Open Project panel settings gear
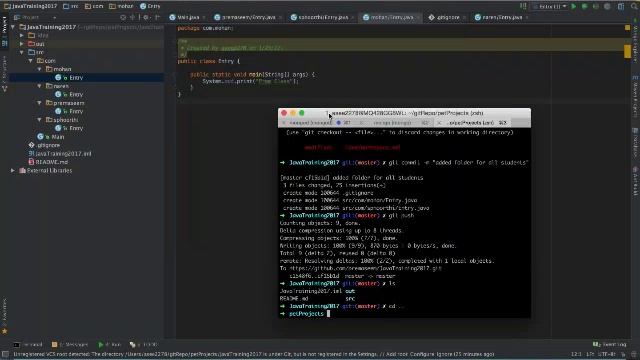 tap(146, 17)
